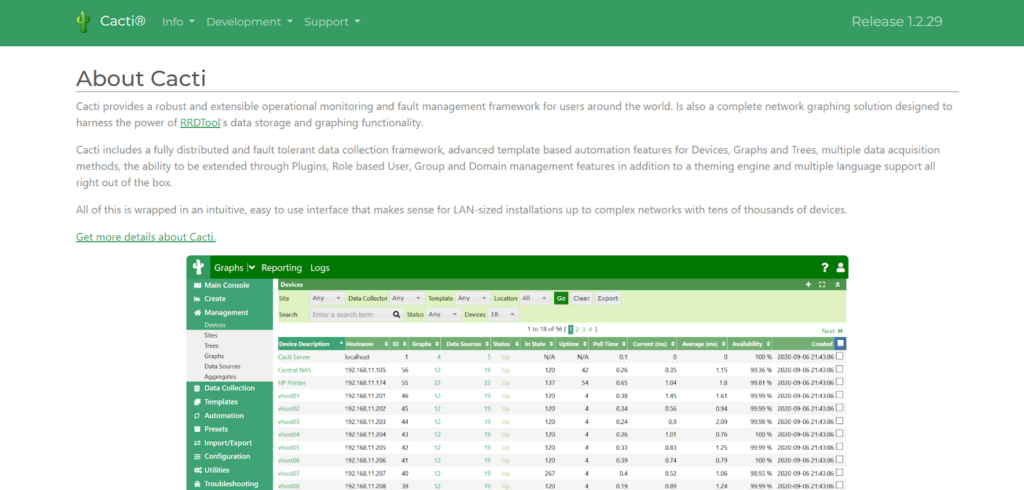Switch to the Reporting tab
Image resolution: width=1024 pixels, height=490 pixels.
pyautogui.click(x=281, y=268)
